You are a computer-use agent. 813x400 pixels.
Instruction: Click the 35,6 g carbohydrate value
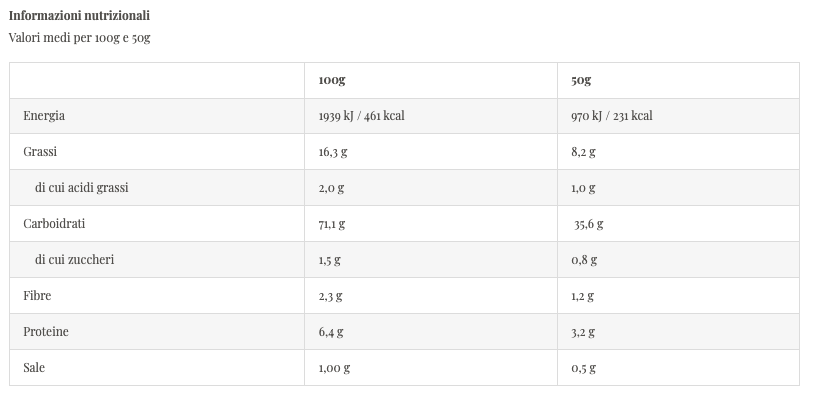[588, 224]
